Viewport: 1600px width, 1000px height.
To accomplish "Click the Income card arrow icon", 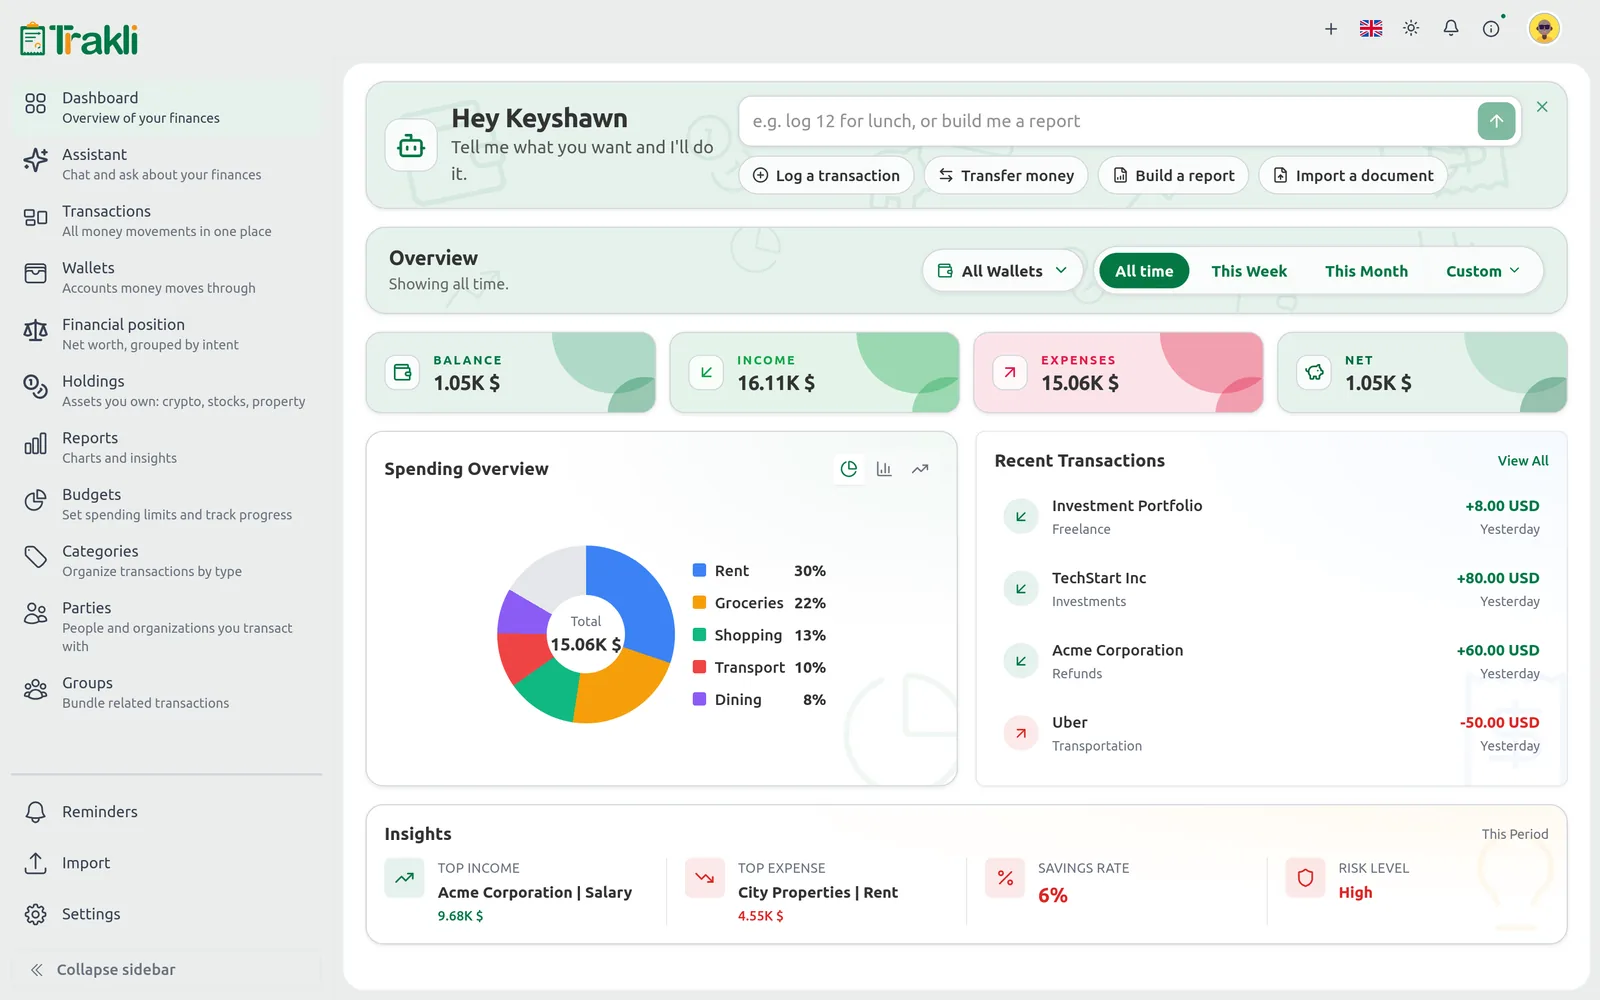I will [x=707, y=372].
